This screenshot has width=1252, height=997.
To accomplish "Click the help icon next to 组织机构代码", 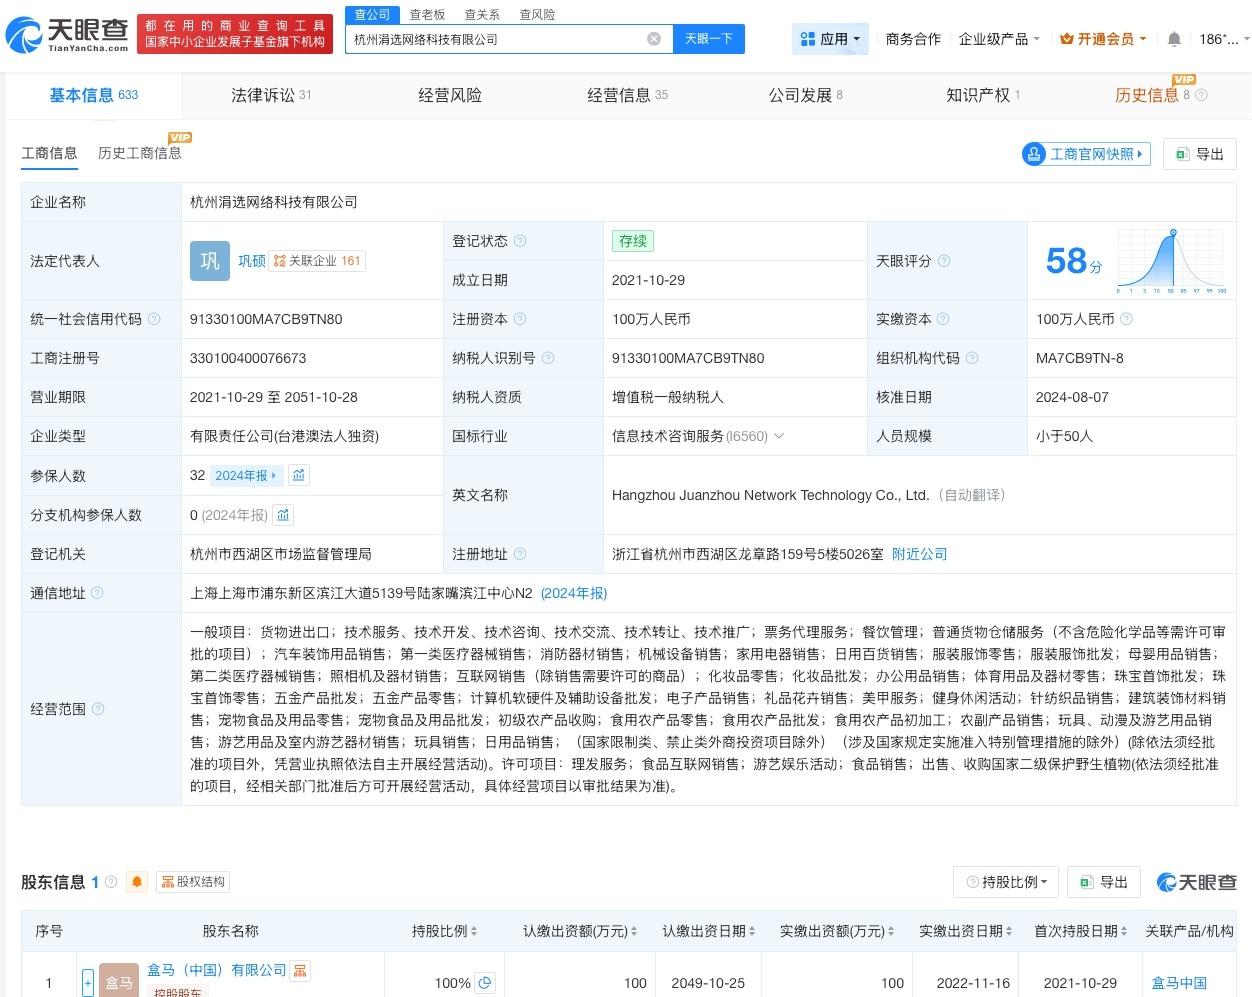I will coord(972,358).
